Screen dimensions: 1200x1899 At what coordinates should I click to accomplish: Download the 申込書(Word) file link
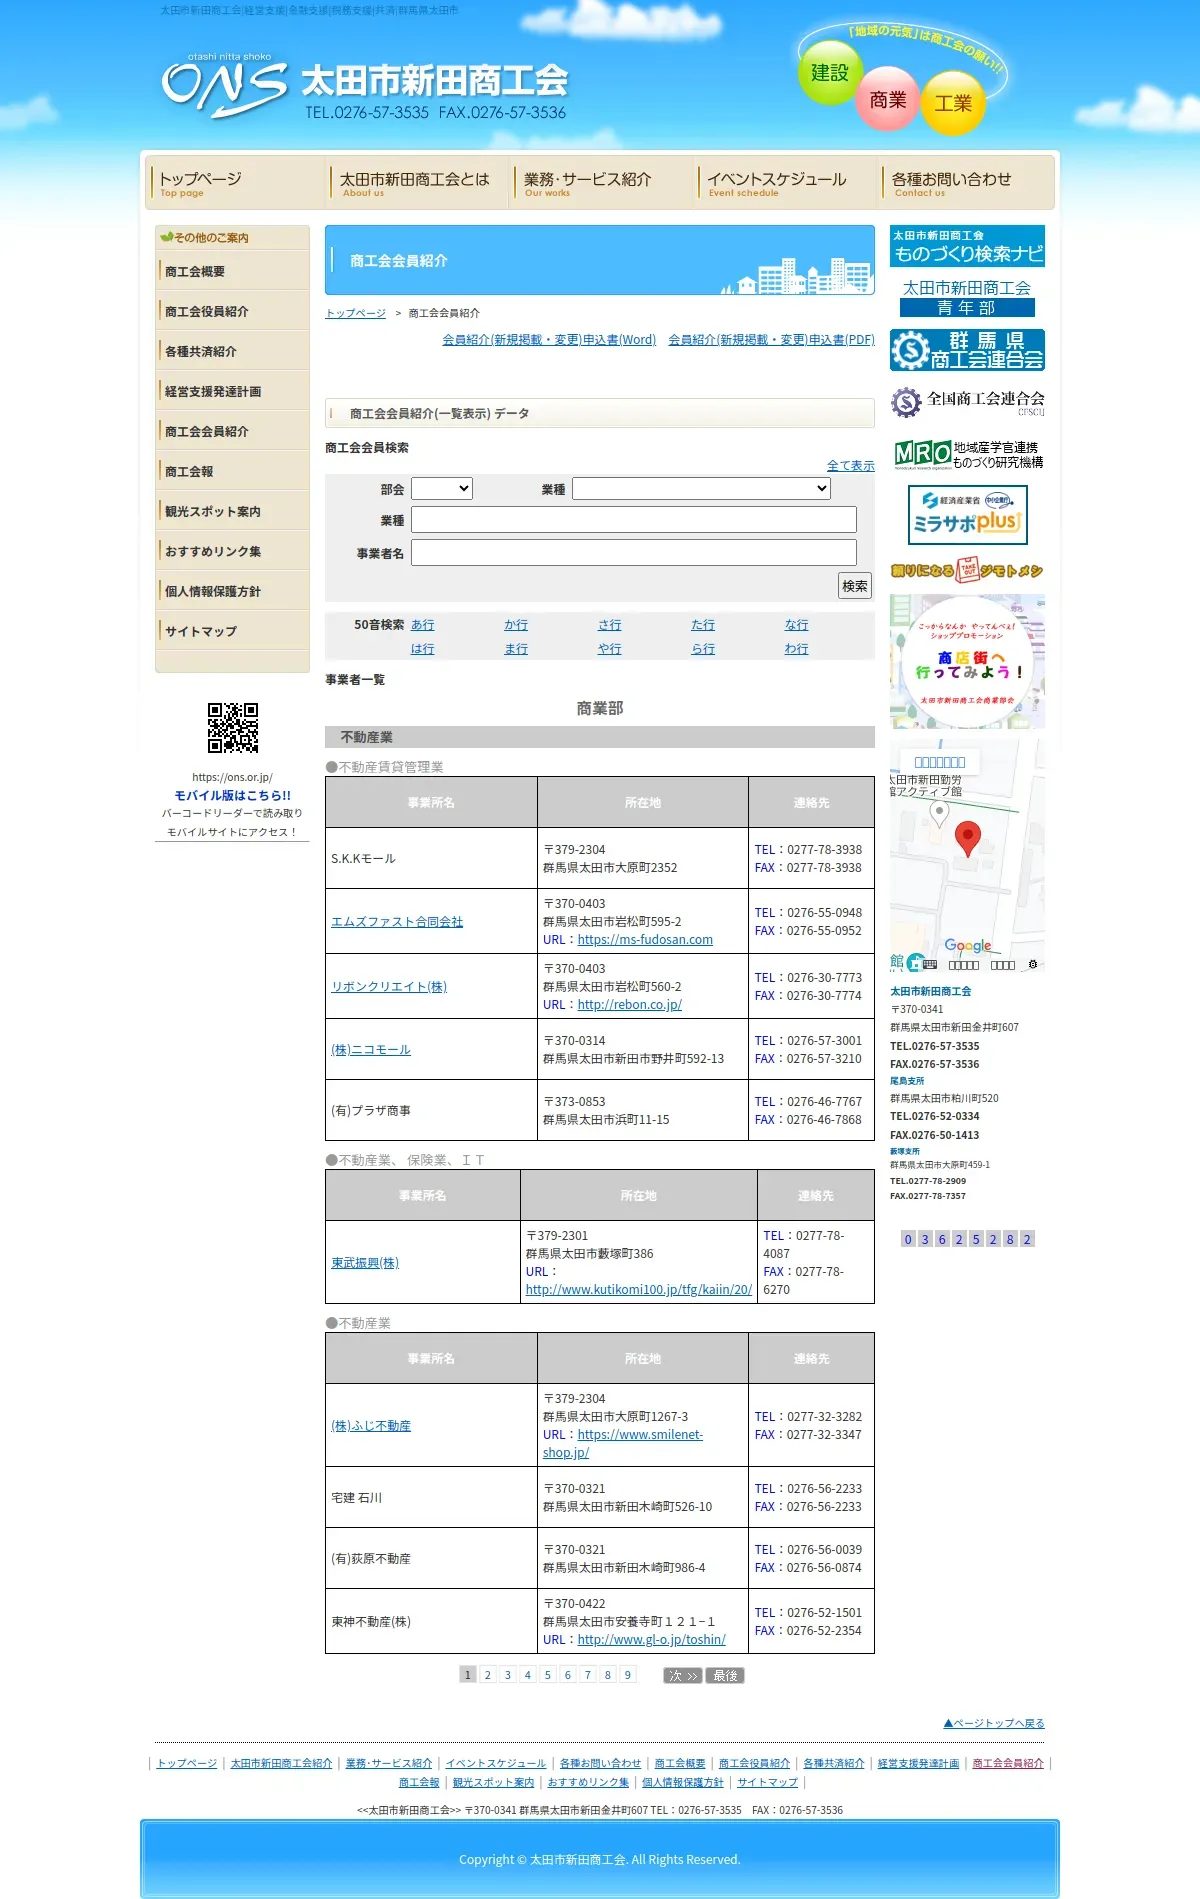tap(549, 340)
